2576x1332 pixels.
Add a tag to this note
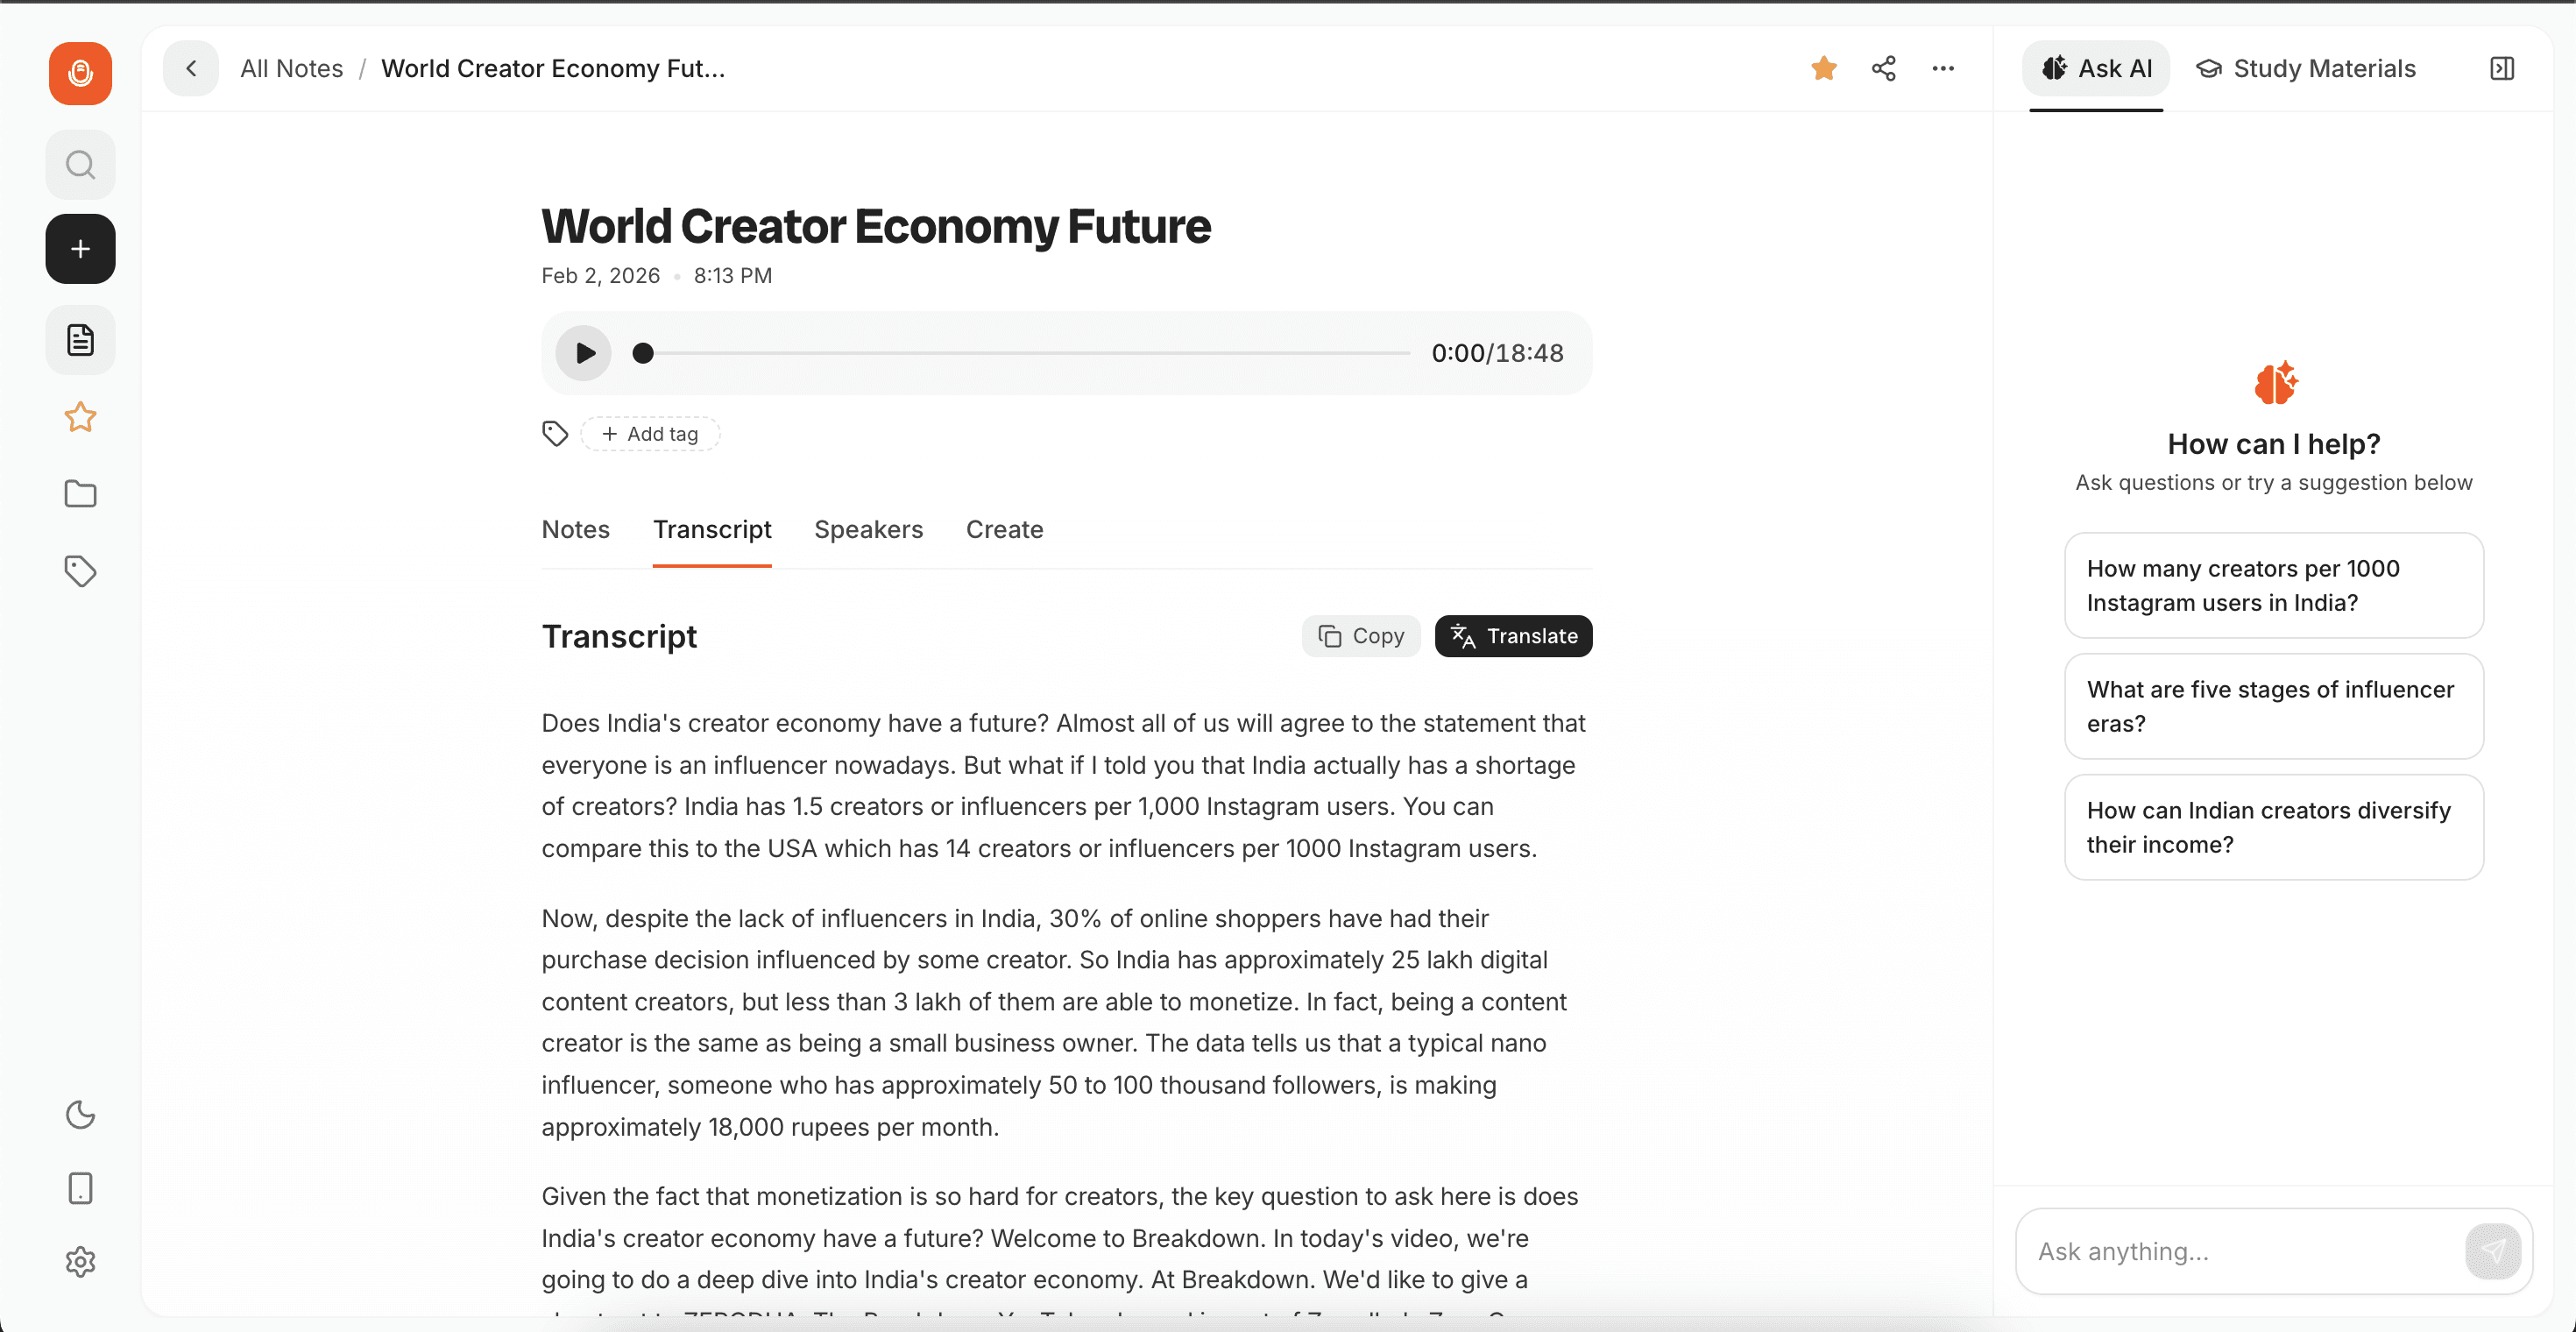click(650, 433)
